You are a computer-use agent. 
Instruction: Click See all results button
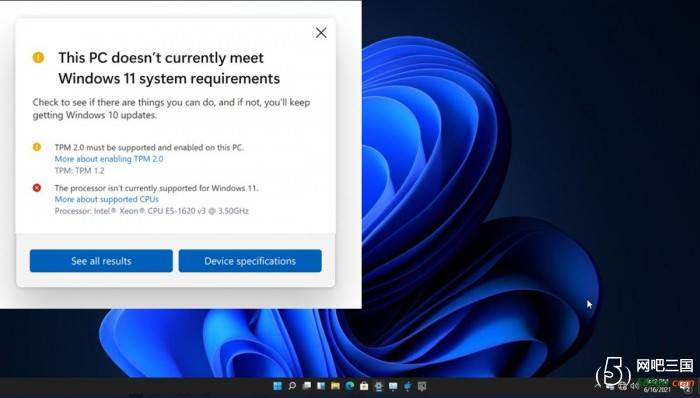pos(101,261)
